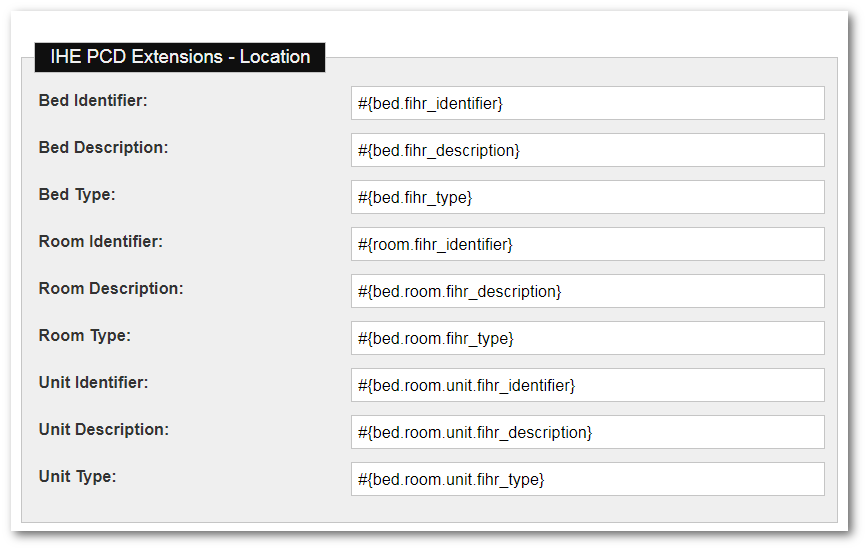Viewport: 867px width, 550px height.
Task: Click the "Unit Type:" label
Action: 77,476
